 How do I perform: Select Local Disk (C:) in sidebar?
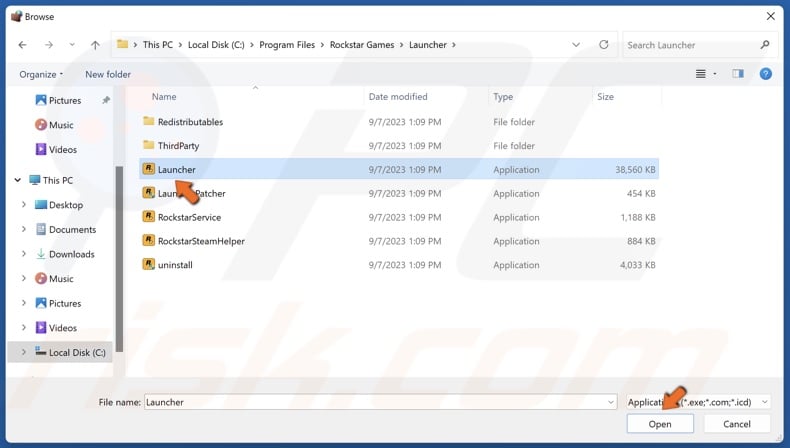[77, 352]
